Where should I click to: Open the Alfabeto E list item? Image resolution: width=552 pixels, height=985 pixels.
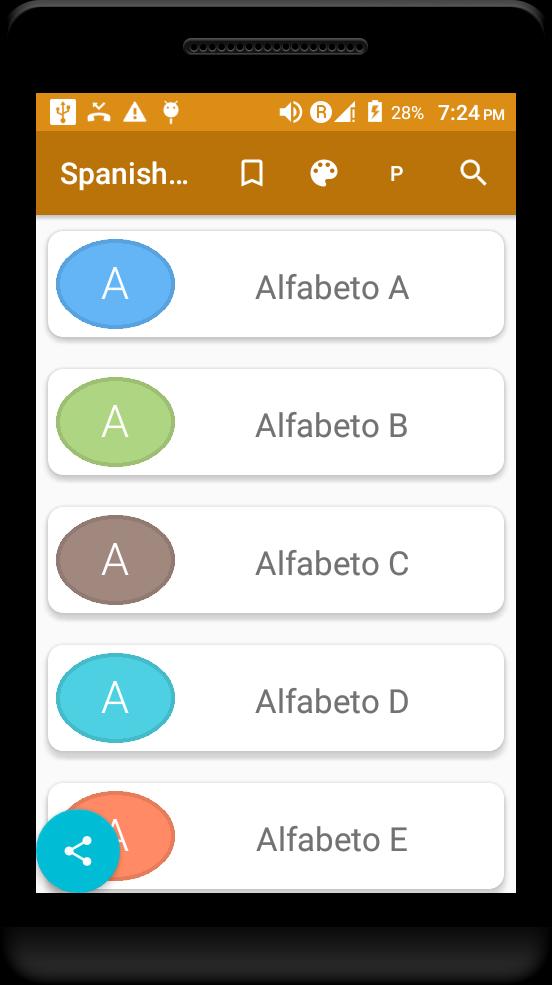[x=276, y=835]
